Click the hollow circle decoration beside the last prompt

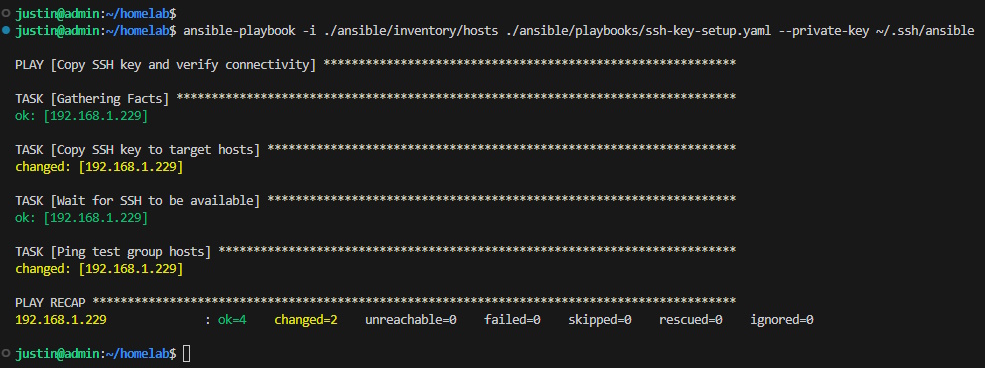pos(6,354)
